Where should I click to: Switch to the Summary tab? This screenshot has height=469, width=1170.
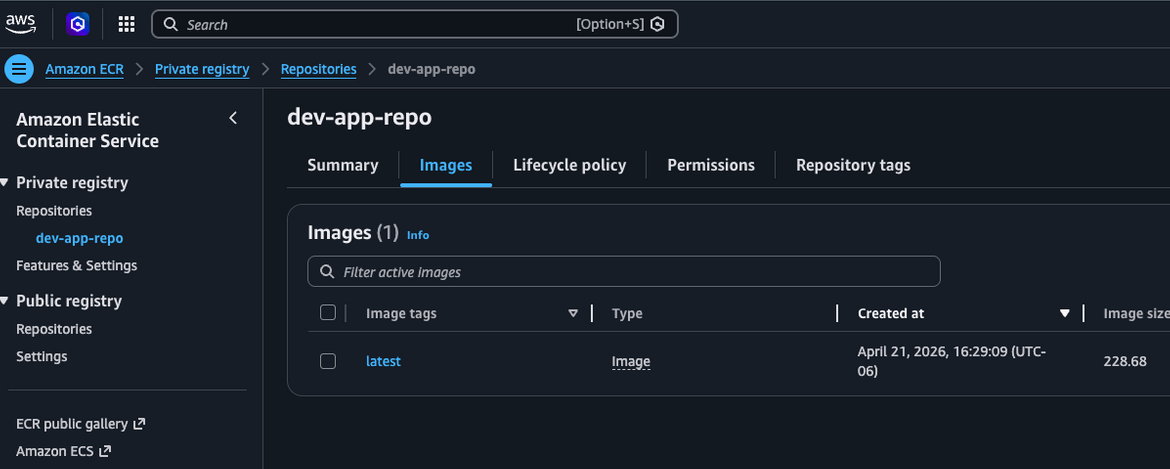(x=342, y=165)
